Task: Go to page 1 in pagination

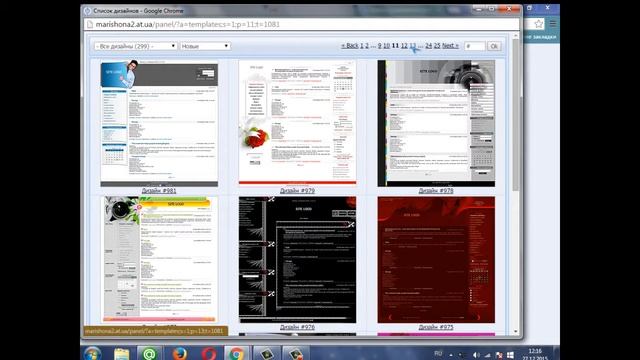Action: [362, 46]
